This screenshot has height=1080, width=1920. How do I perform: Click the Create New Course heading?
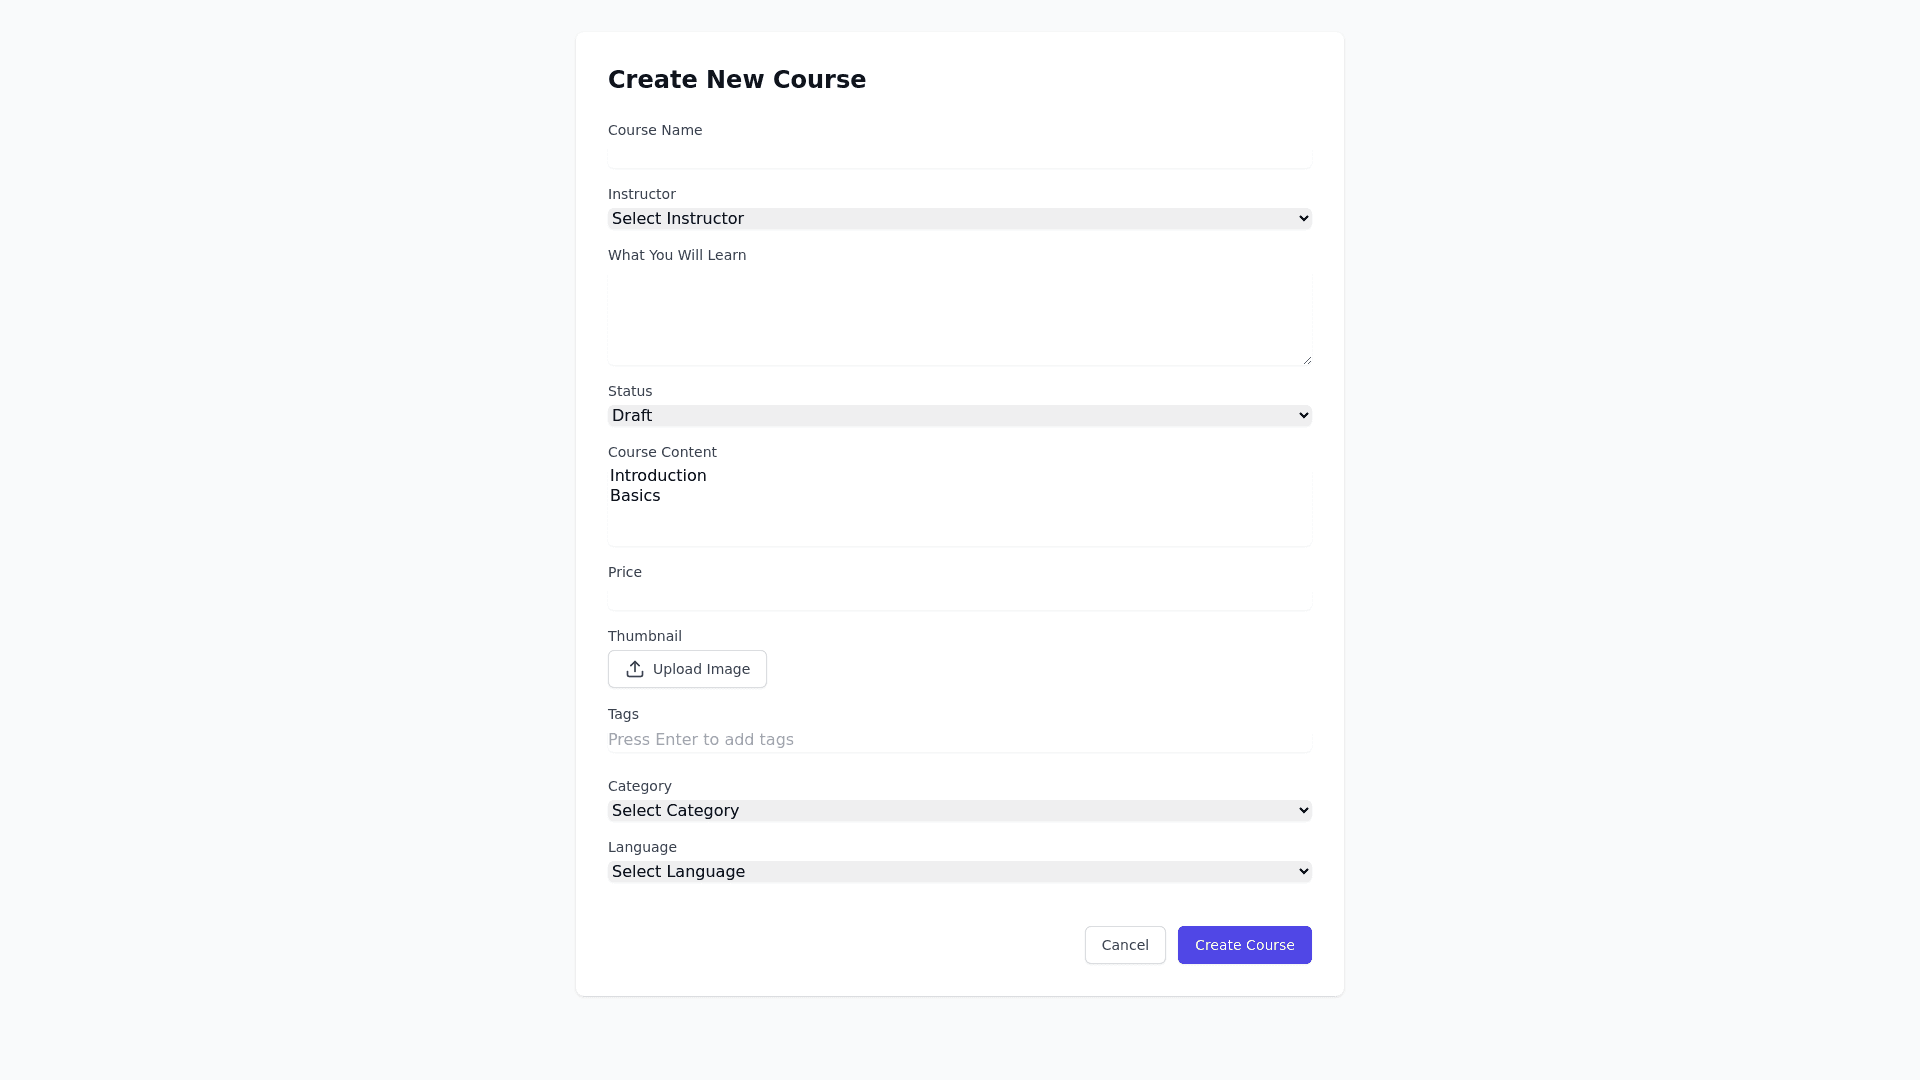click(x=737, y=79)
